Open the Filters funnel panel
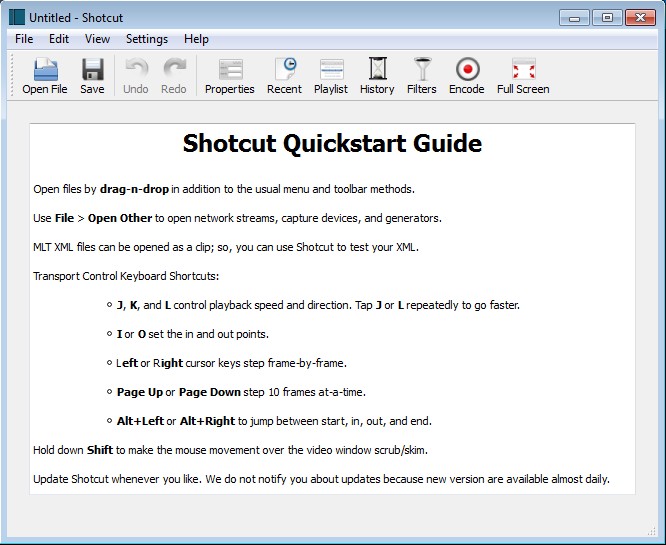Screen dimensions: 666x545 tap(421, 76)
